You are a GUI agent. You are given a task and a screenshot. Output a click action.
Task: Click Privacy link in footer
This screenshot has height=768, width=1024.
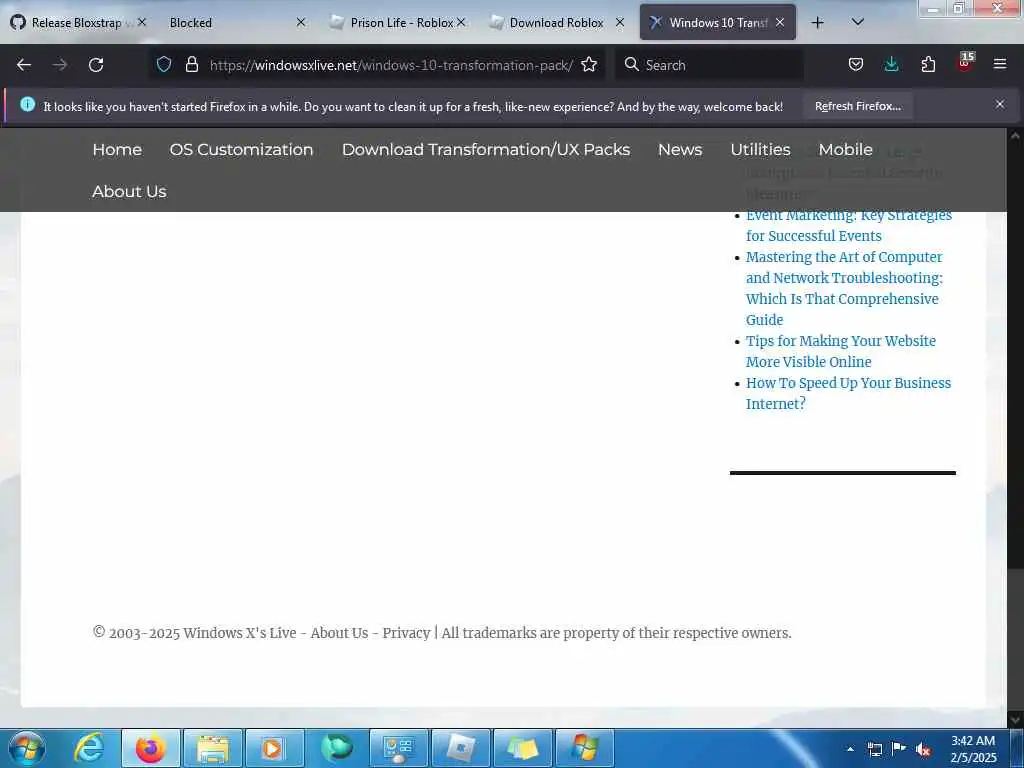(406, 633)
